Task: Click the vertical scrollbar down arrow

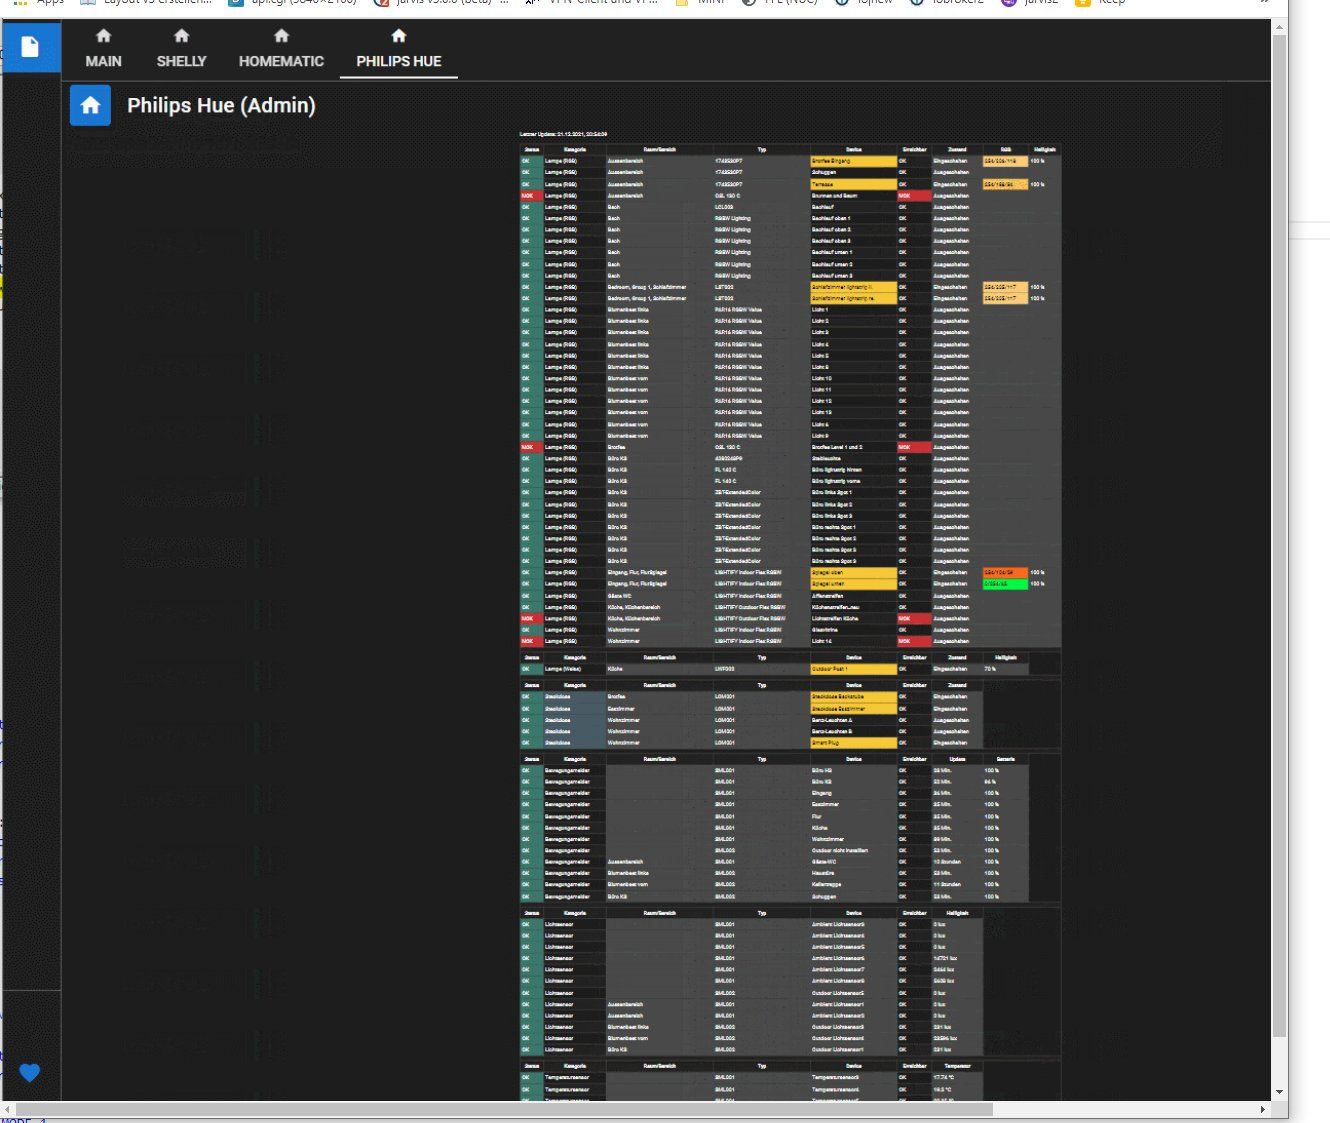Action: point(1279,1092)
